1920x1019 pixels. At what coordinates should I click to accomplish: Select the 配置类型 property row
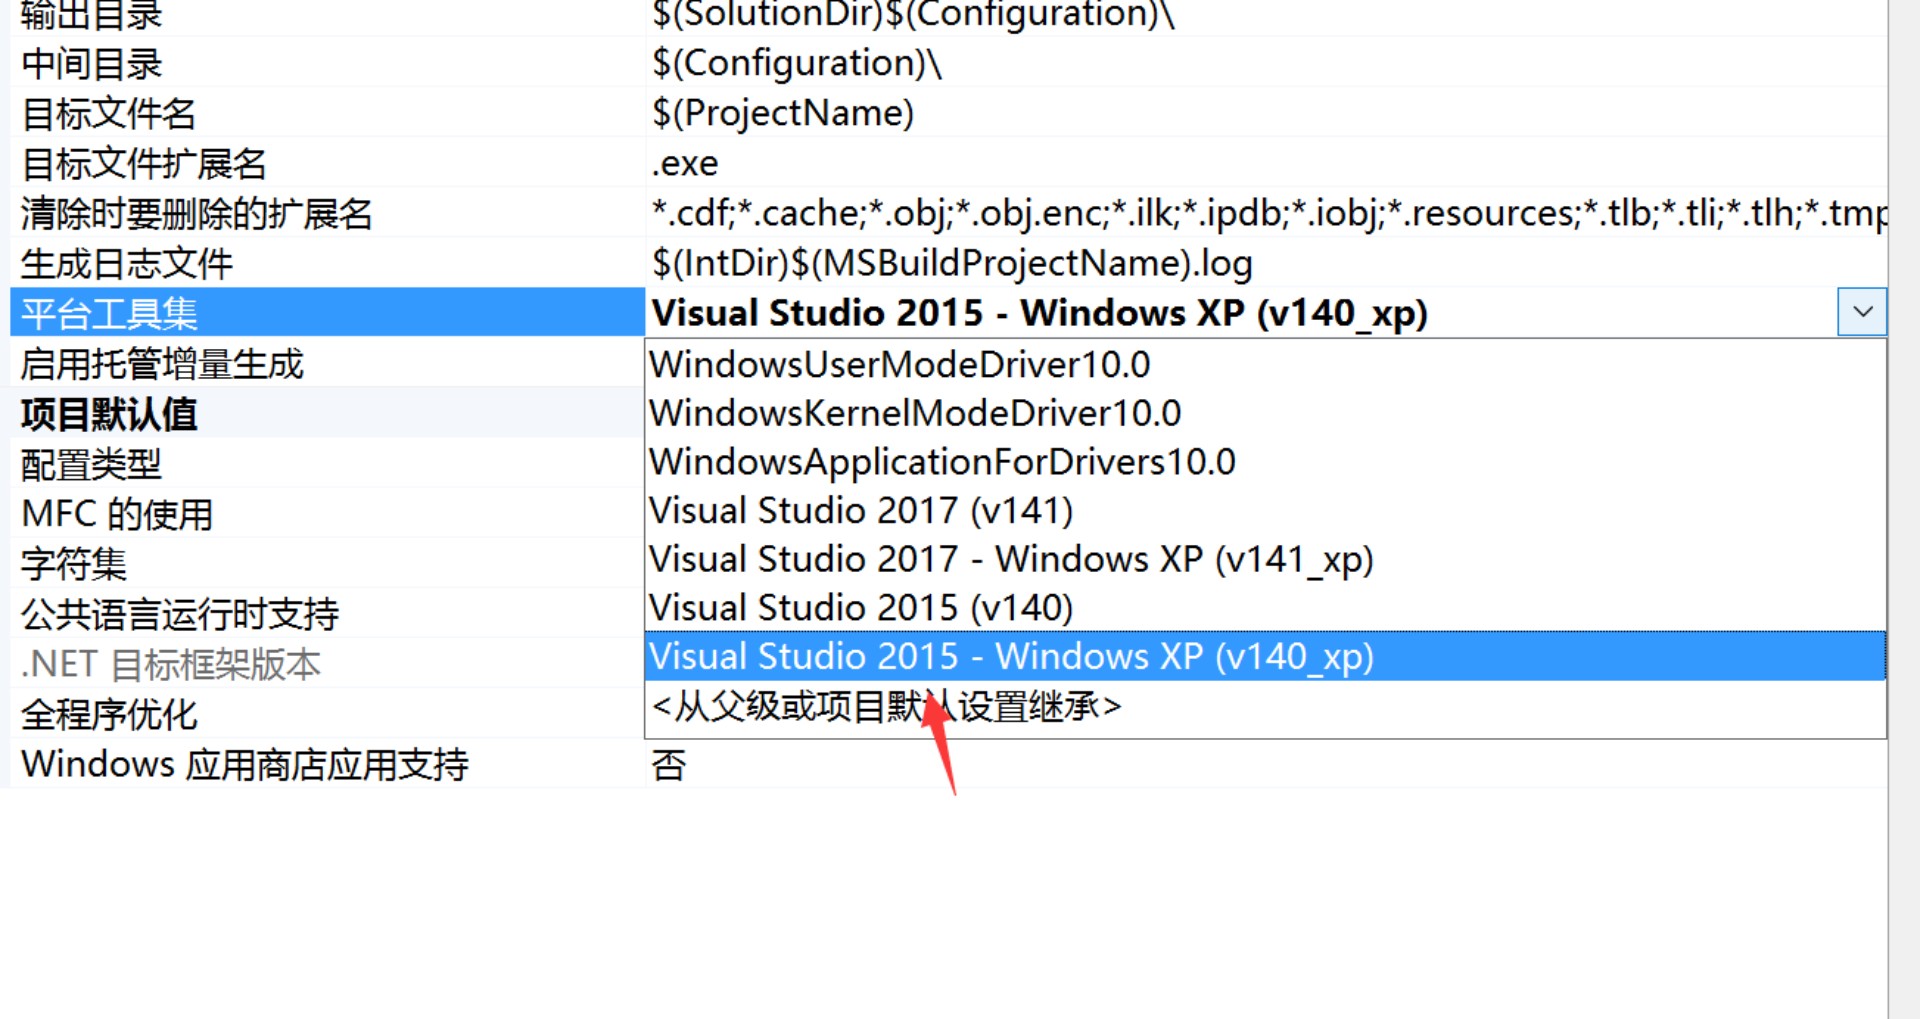click(x=91, y=464)
